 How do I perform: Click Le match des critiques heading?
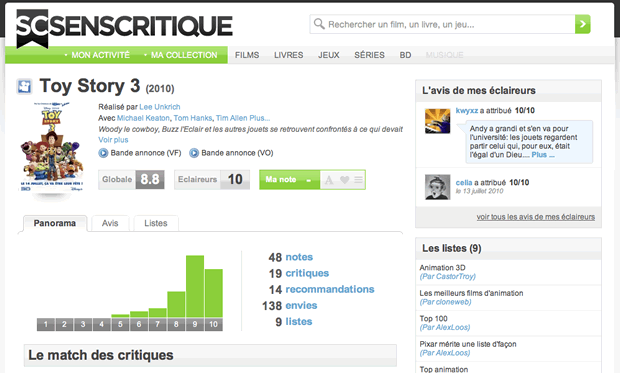pyautogui.click(x=101, y=355)
